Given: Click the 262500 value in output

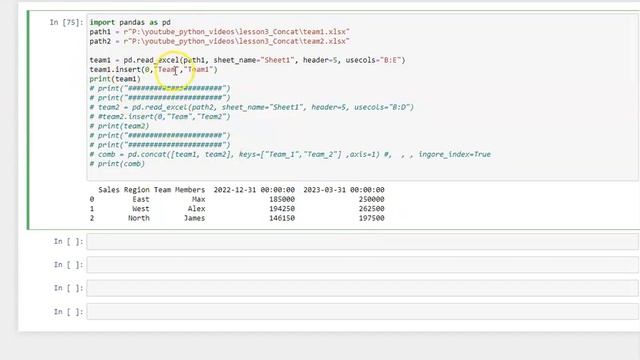Looking at the screenshot, I should 371,209.
